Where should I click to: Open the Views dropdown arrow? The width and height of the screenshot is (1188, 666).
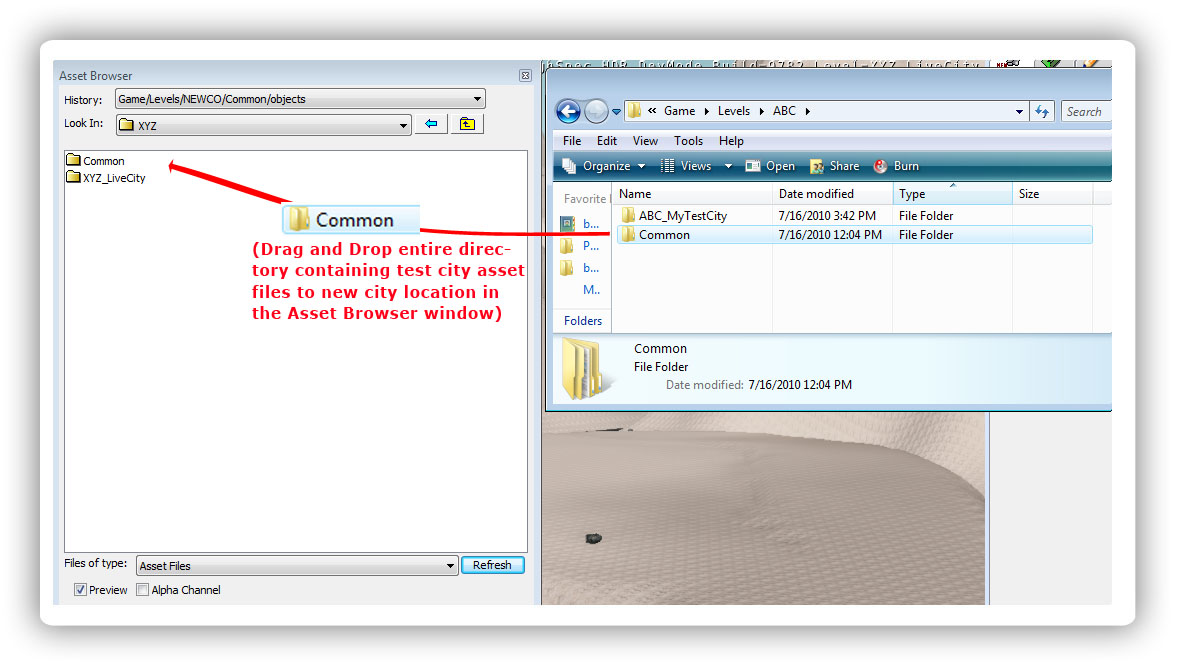click(728, 166)
